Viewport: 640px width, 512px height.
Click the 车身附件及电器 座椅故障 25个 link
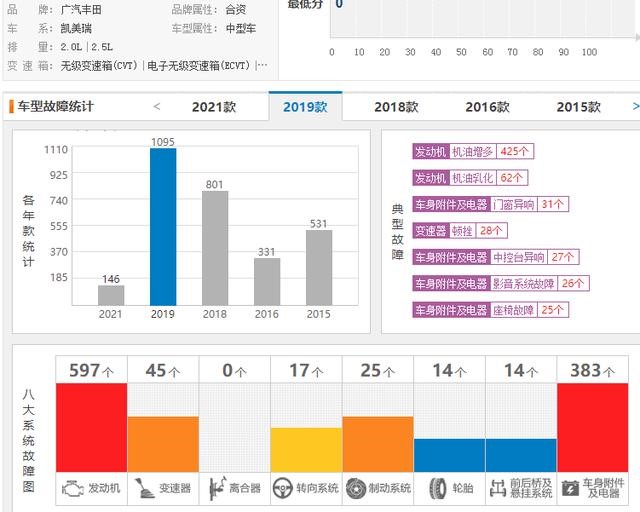point(490,310)
